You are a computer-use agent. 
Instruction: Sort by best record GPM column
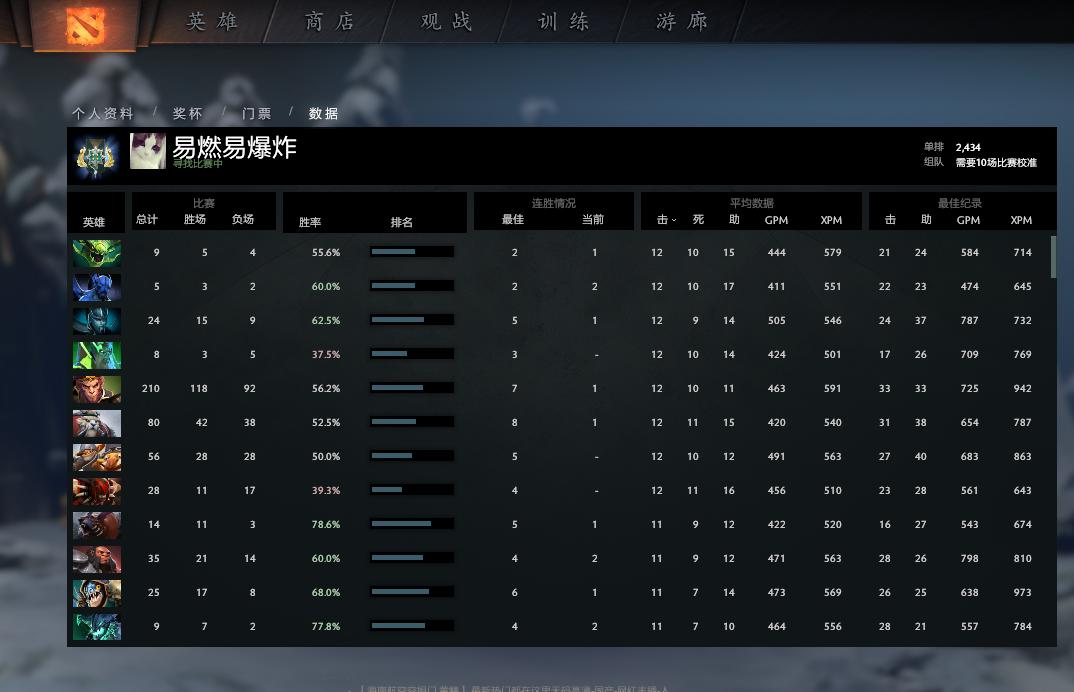click(968, 220)
